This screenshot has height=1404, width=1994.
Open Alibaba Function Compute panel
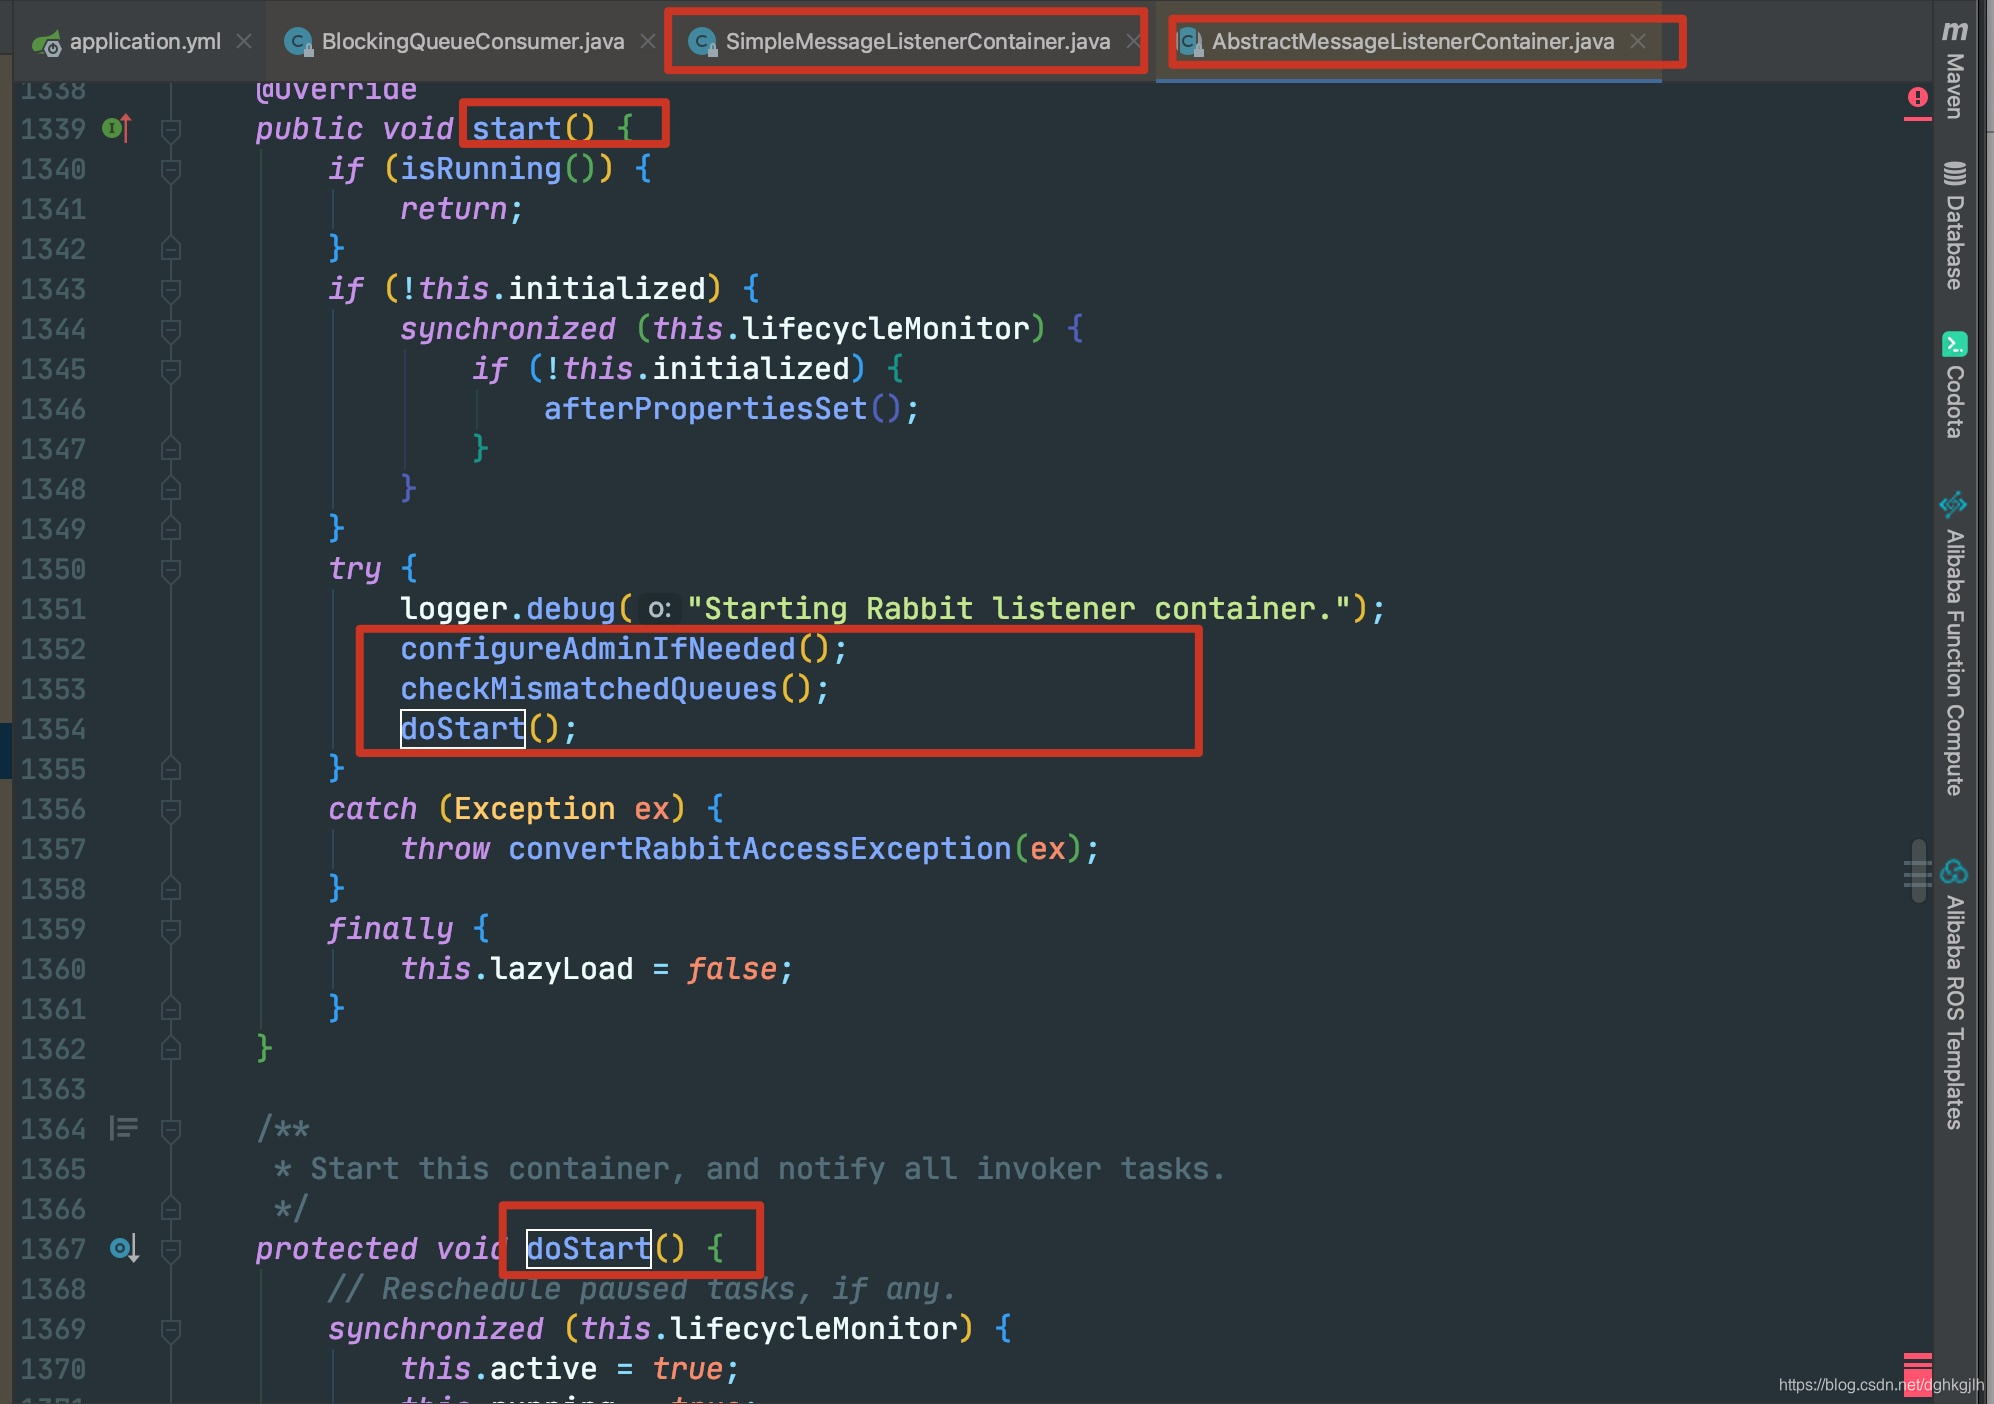1954,644
